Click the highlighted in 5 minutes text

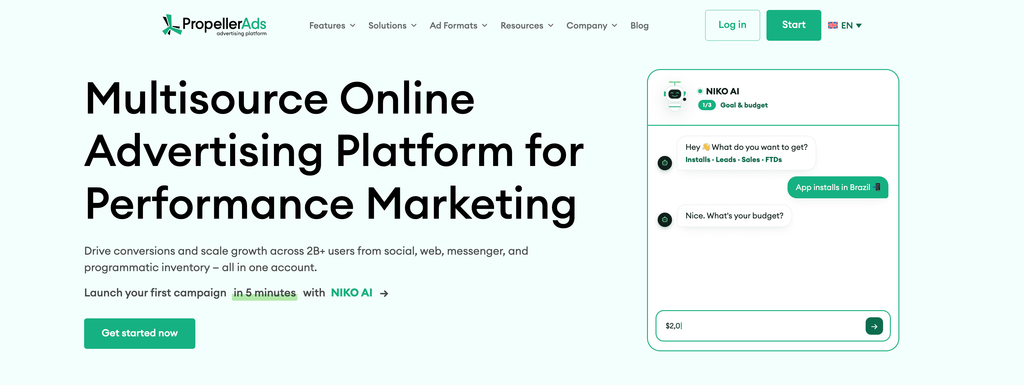pyautogui.click(x=264, y=293)
